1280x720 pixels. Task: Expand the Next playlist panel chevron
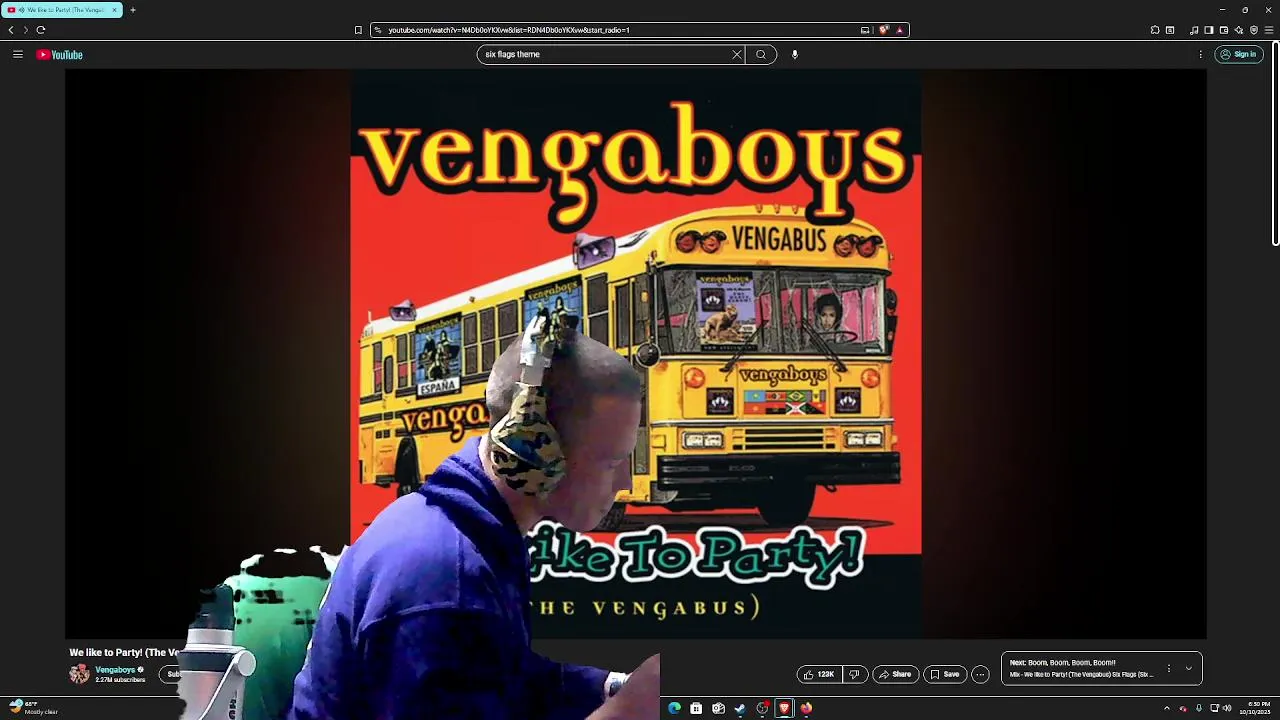point(1188,668)
